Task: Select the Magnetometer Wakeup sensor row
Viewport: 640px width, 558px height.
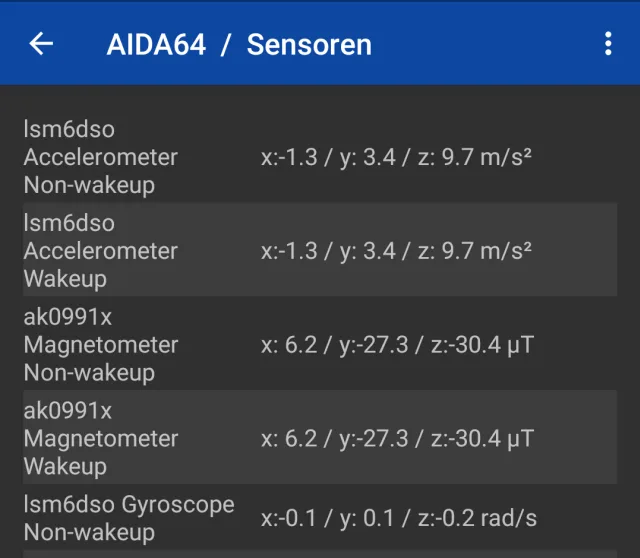Action: click(100, 439)
